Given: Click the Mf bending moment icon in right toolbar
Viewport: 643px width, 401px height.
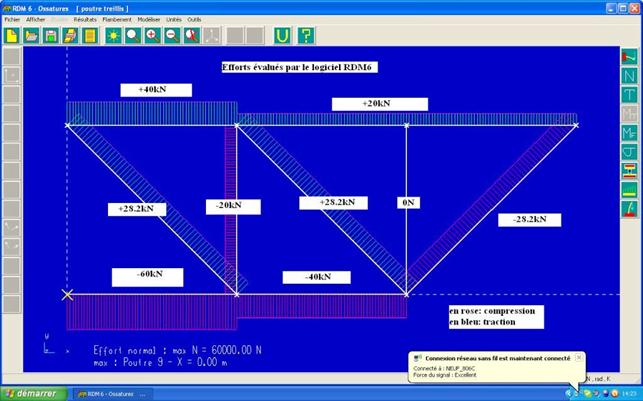Looking at the screenshot, I should pos(630,133).
